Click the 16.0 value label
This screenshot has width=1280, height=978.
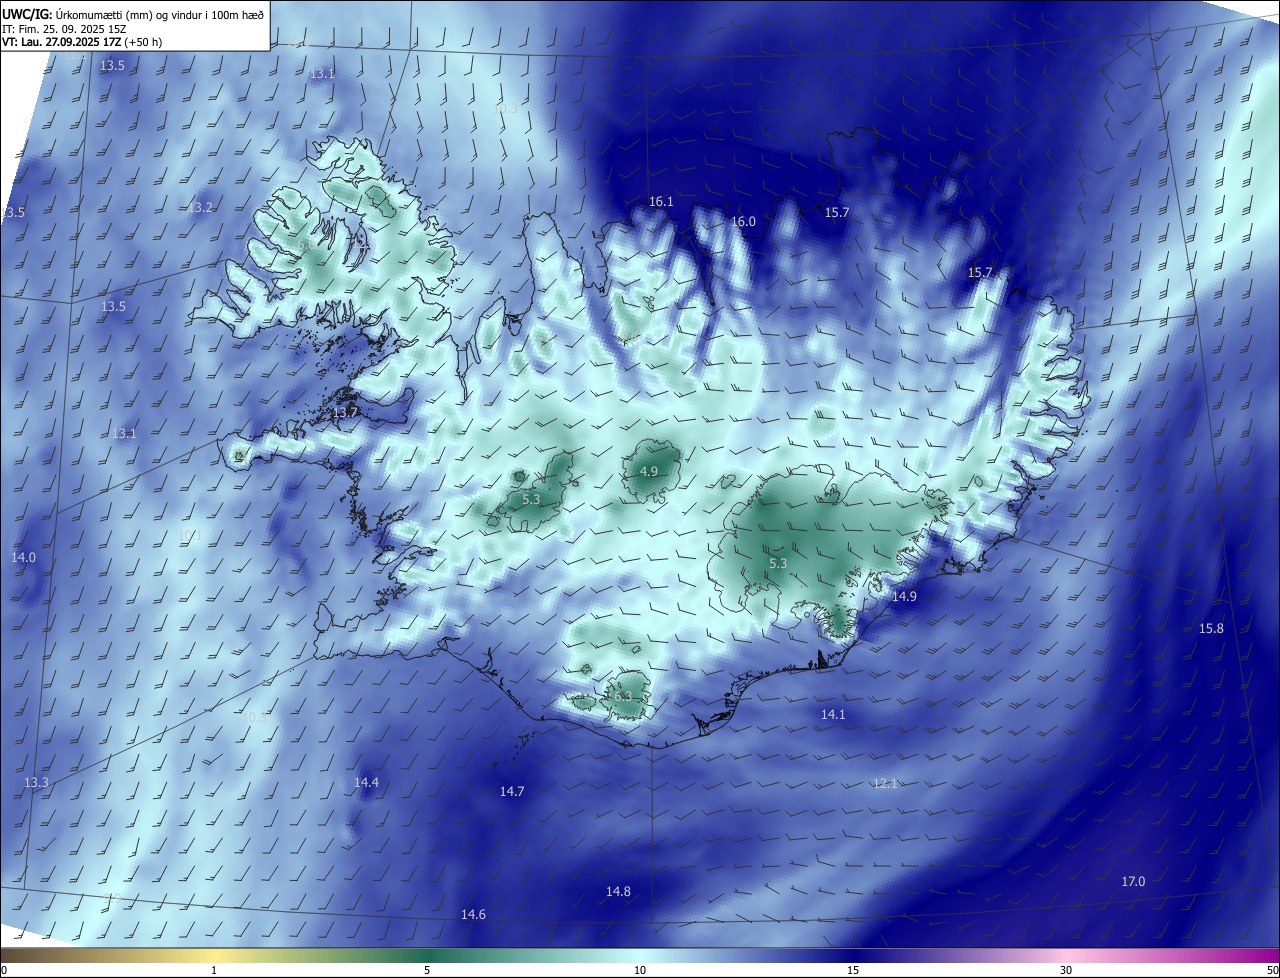tap(743, 221)
